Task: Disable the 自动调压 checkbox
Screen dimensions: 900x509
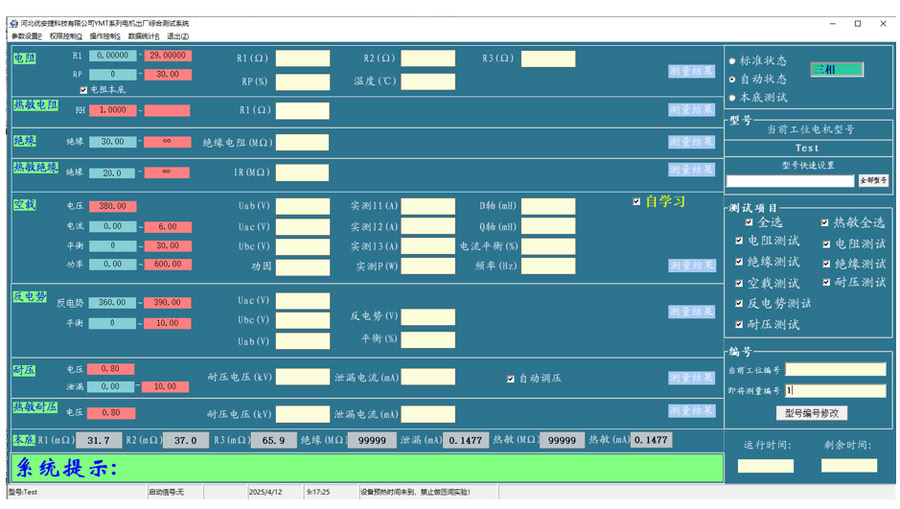Action: point(511,379)
